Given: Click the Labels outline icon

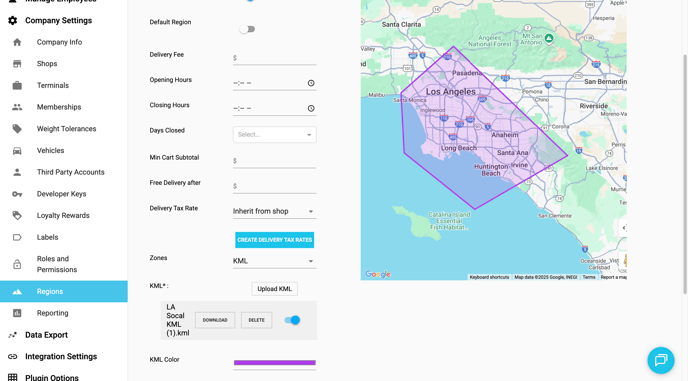Looking at the screenshot, I should point(17,237).
